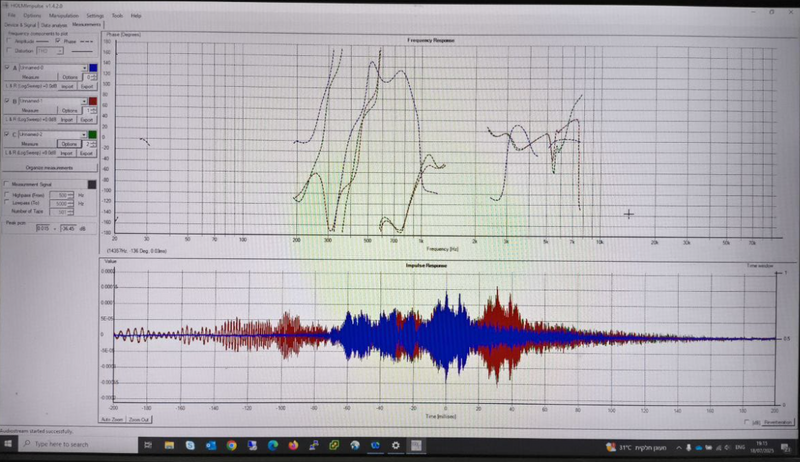
Task: Click Organize measurements button
Action: click(49, 168)
